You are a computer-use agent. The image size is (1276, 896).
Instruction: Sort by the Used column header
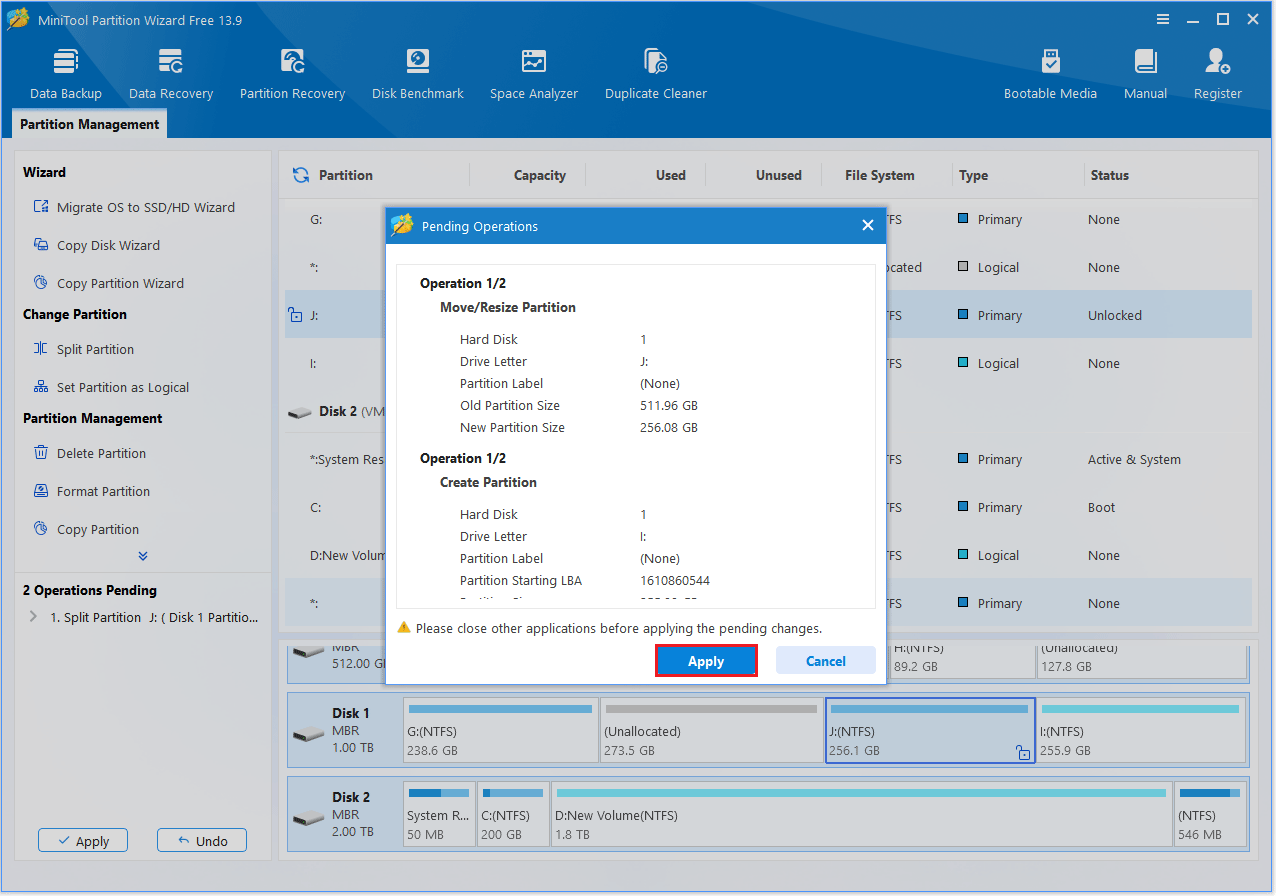(x=671, y=175)
